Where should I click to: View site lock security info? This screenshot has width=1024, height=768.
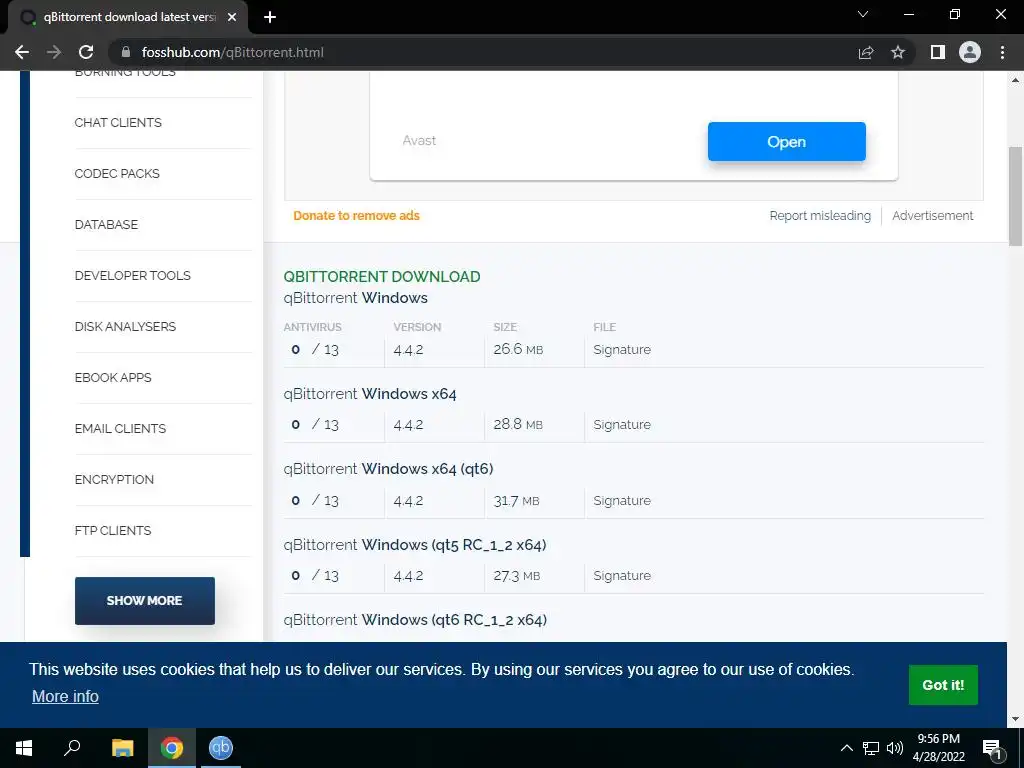126,52
